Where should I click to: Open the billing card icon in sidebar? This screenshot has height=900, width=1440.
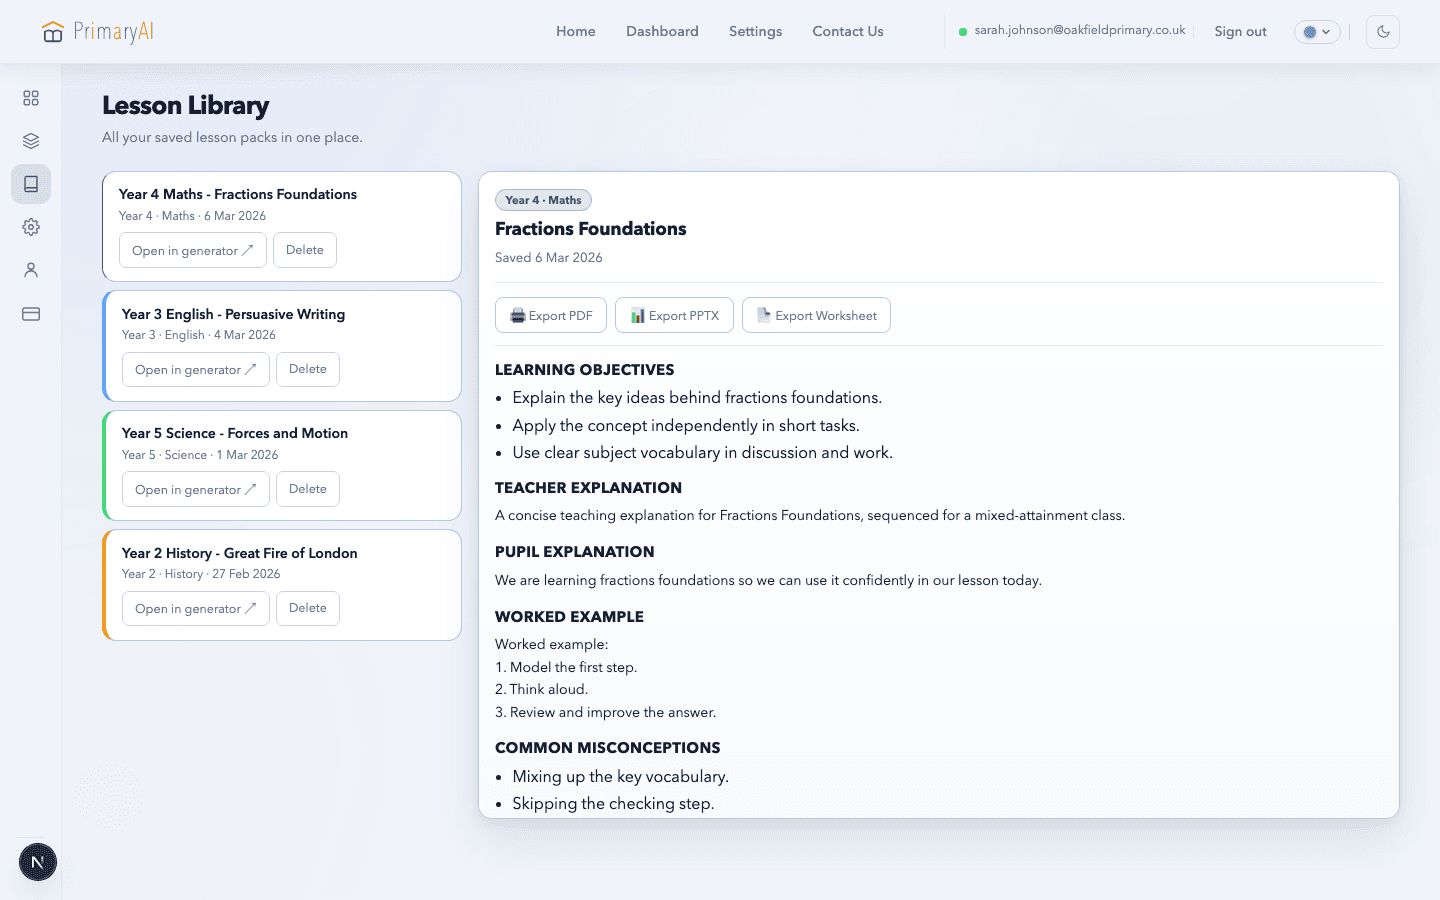[x=31, y=313]
